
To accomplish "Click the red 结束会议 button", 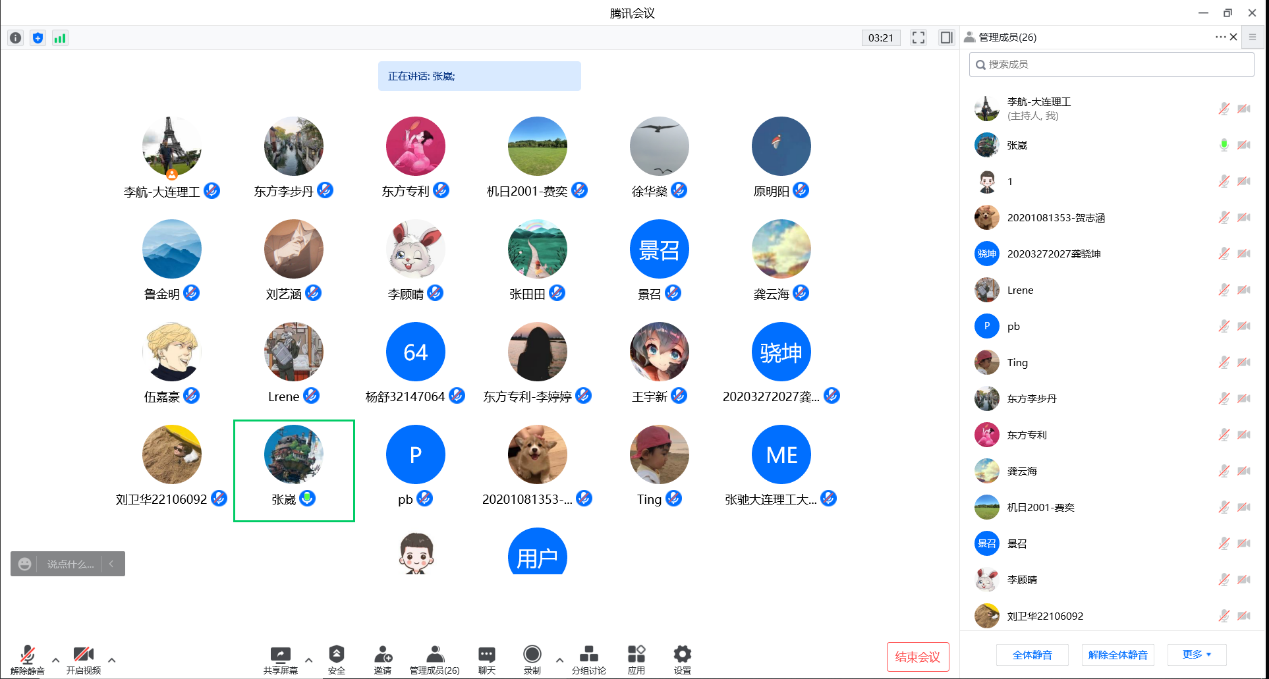I will pyautogui.click(x=917, y=657).
